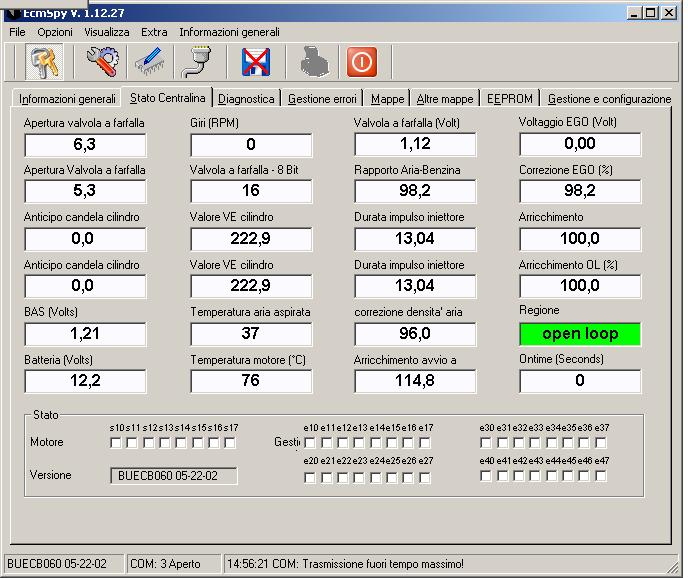Image resolution: width=688 pixels, height=578 pixels.
Task: Click the keys icon in the toolbar
Action: 44,62
